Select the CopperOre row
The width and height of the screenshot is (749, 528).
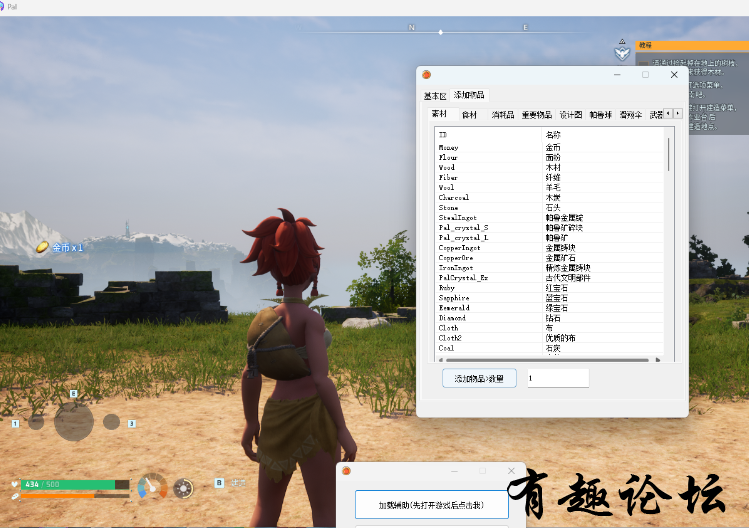click(x=550, y=258)
